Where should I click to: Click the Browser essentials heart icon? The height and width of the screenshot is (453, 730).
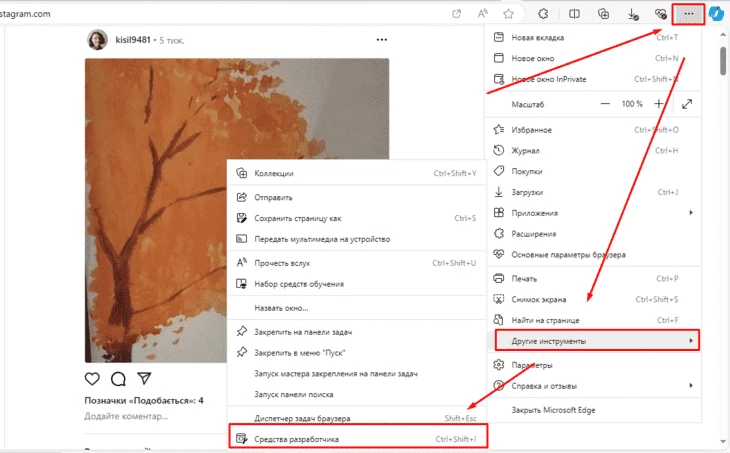pos(660,14)
